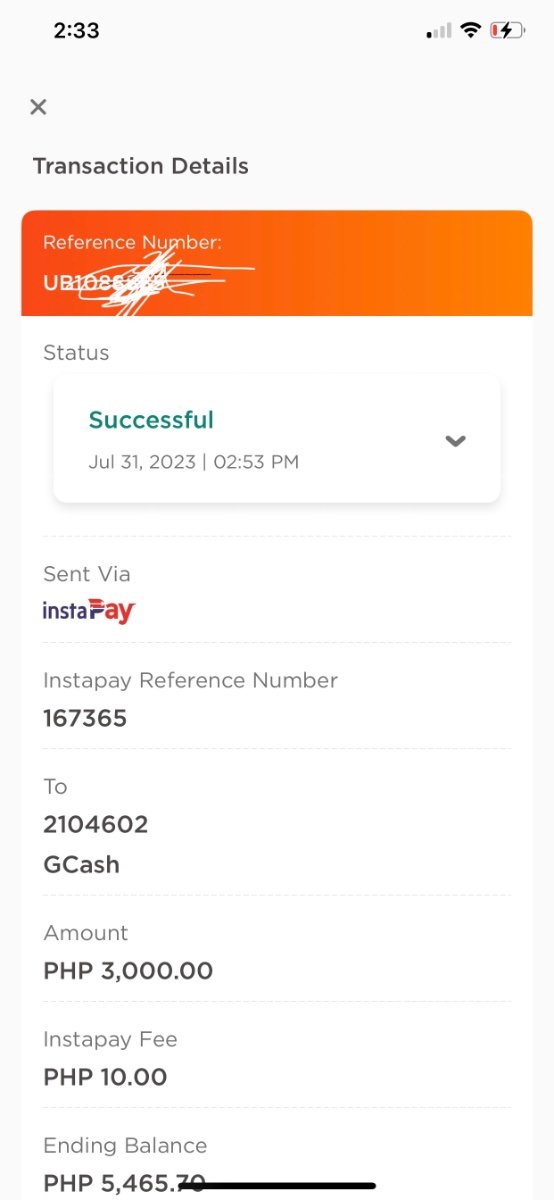Viewport: 554px width, 1200px height.
Task: Tap the Status section label
Action: (76, 352)
